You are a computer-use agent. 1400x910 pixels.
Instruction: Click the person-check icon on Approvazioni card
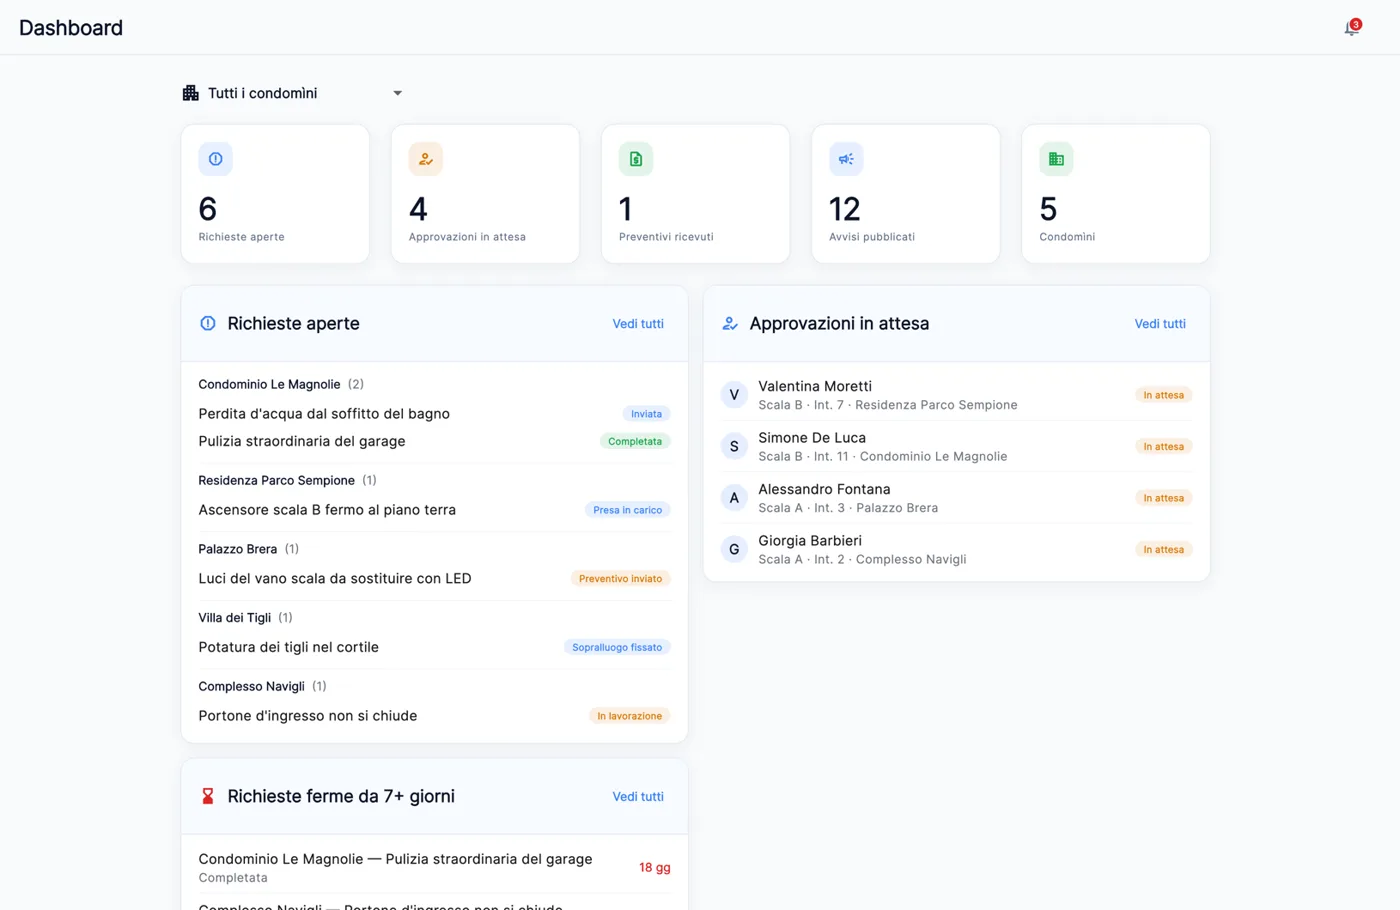[x=426, y=159]
